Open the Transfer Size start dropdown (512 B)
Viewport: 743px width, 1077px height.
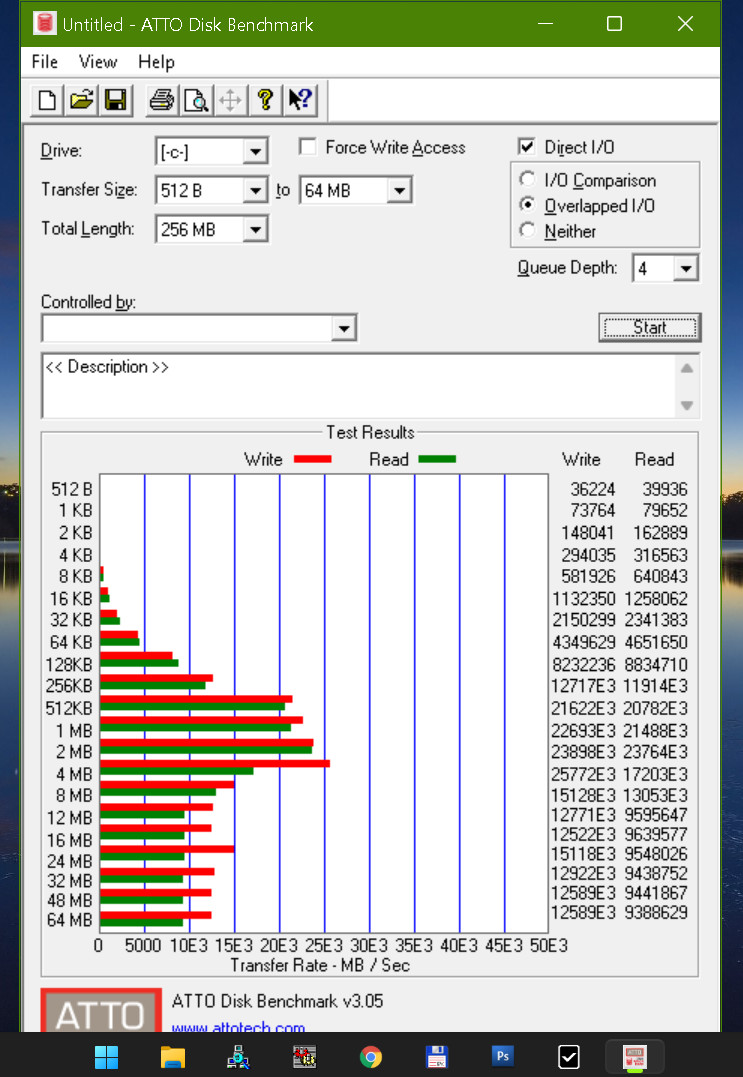coord(255,190)
